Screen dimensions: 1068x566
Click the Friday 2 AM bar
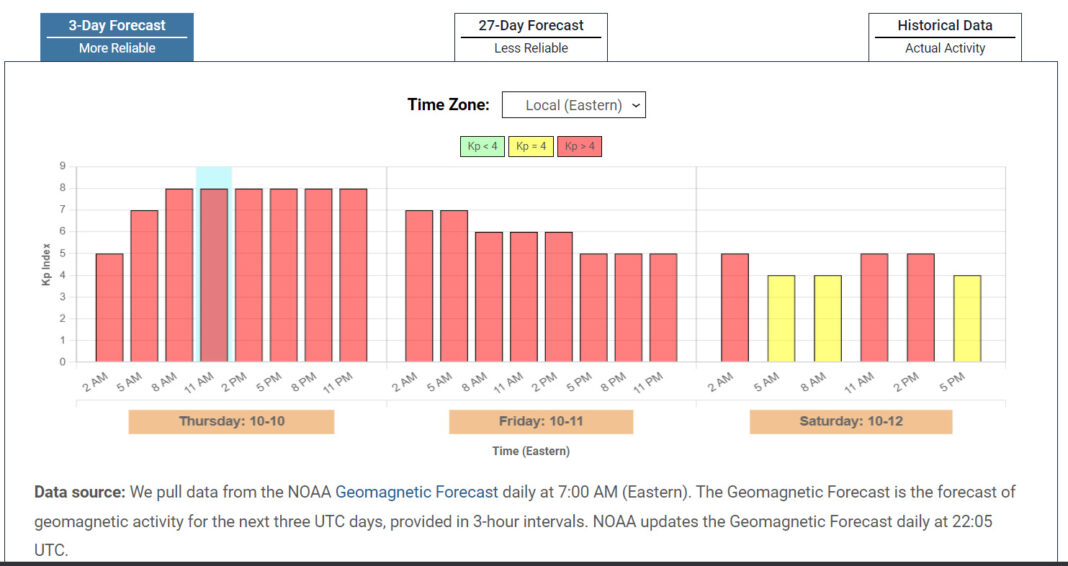[x=419, y=286]
